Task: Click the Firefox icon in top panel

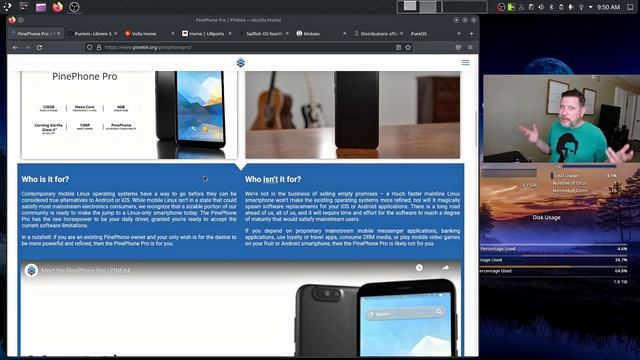Action: click(58, 7)
